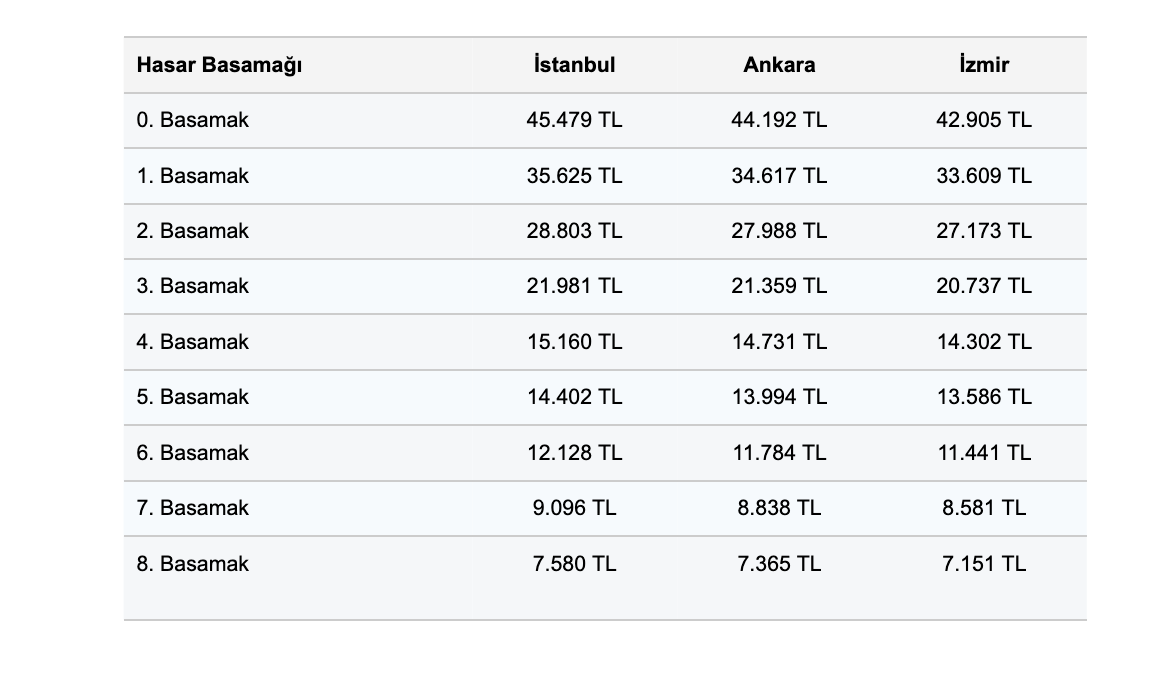Select the 0. Basamak row label
The height and width of the screenshot is (687, 1171).
193,121
